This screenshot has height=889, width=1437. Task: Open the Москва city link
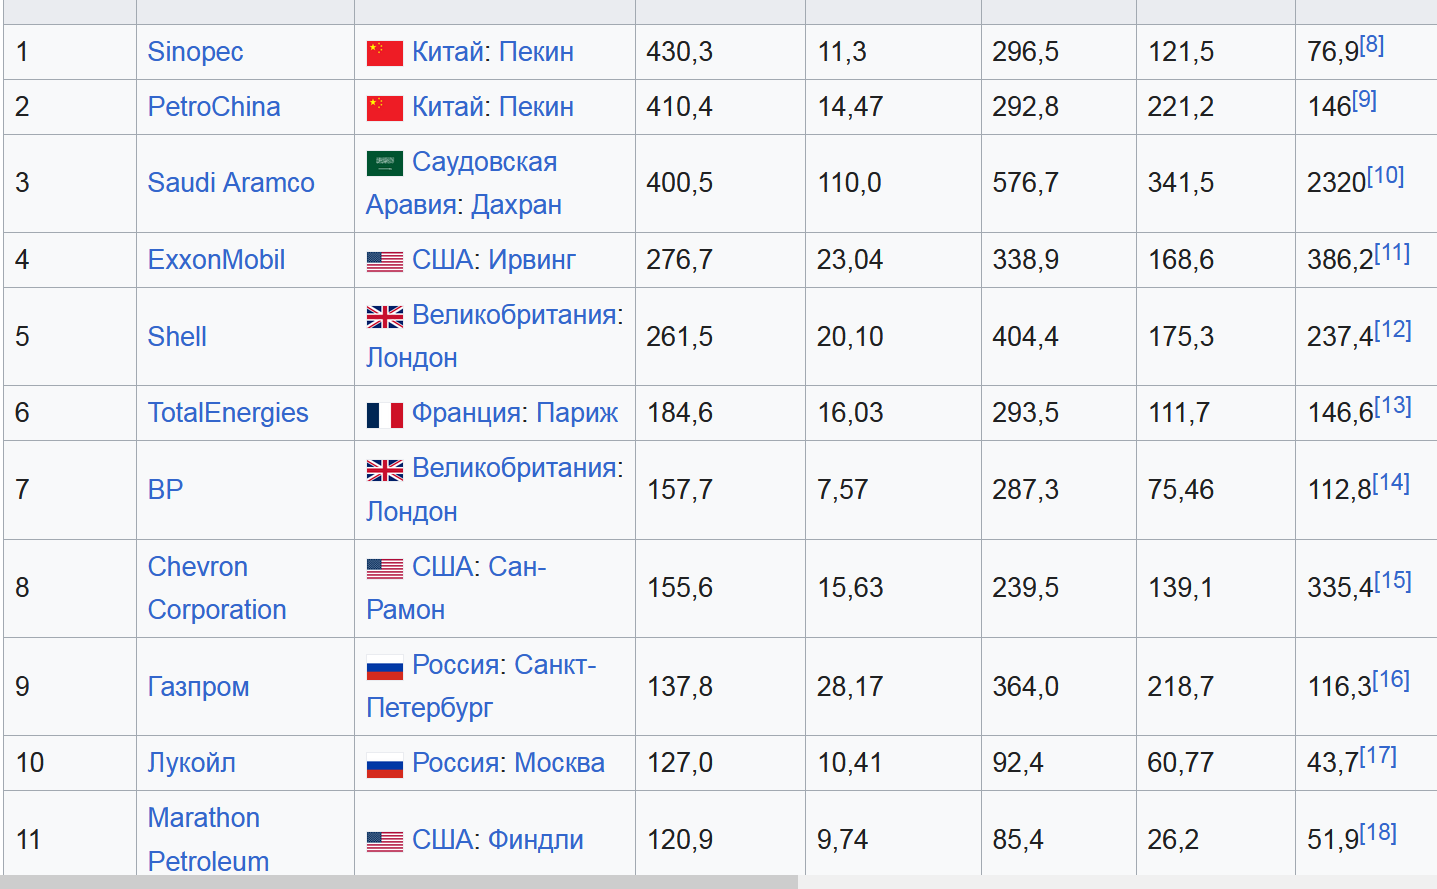559,763
